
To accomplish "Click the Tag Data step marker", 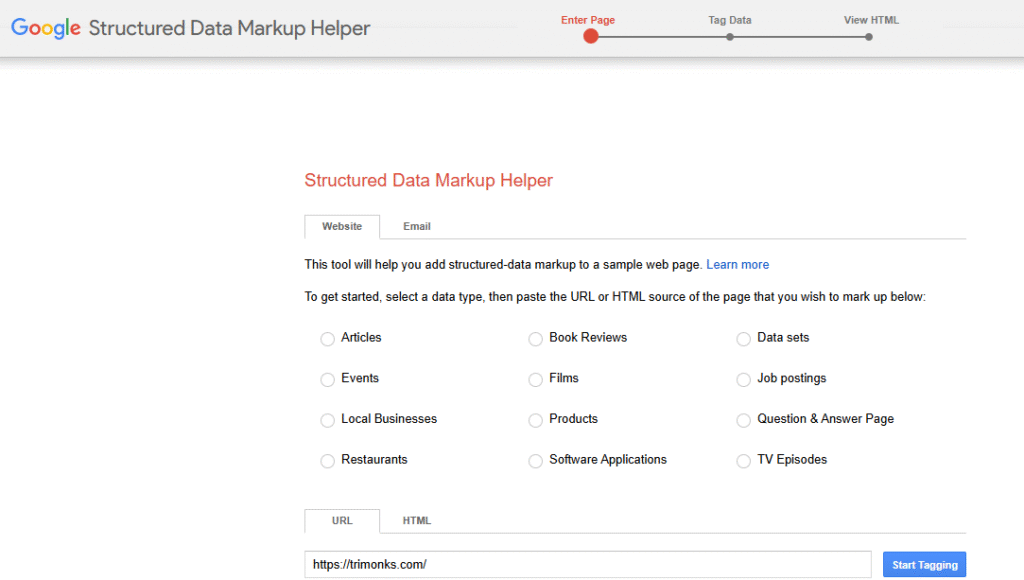I will coord(729,37).
